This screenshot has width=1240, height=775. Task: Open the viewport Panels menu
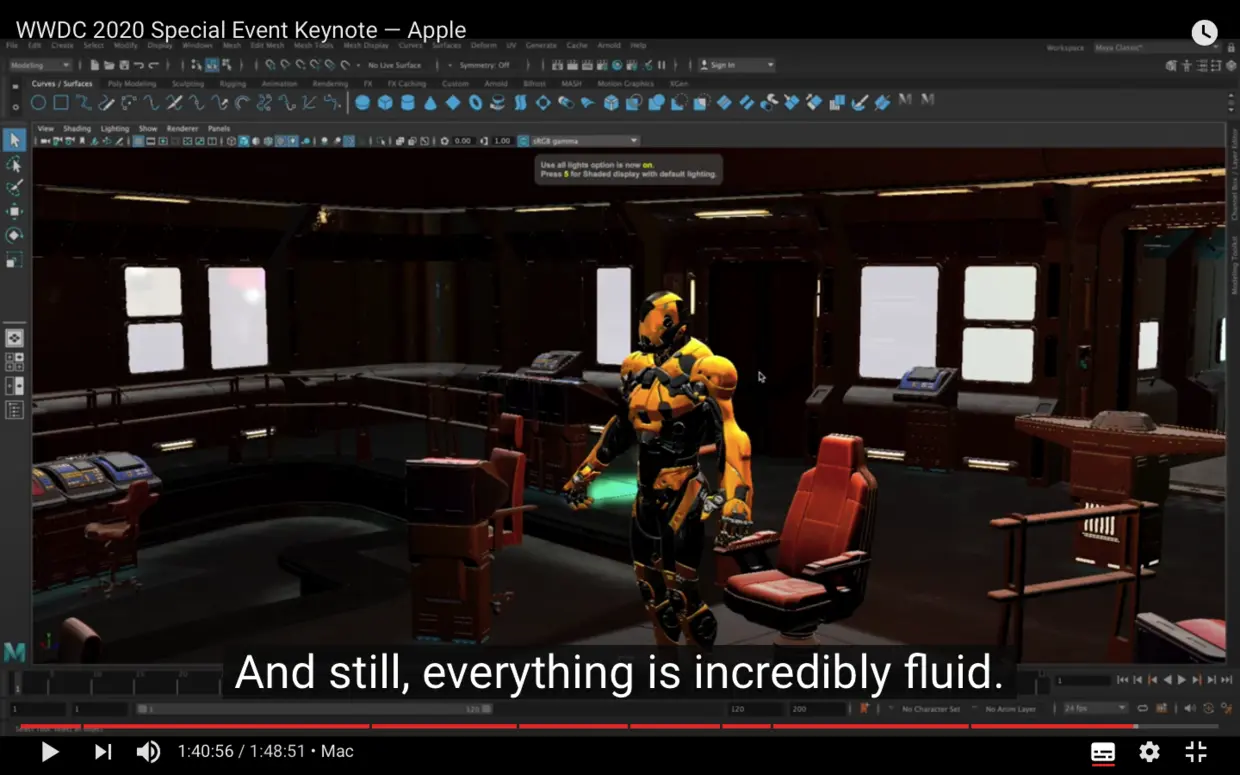(x=219, y=128)
